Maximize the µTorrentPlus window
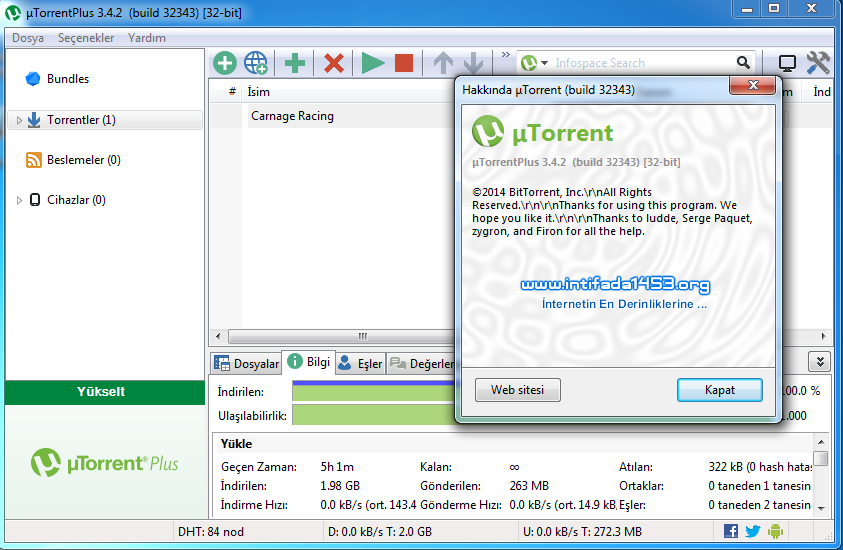 [774, 9]
